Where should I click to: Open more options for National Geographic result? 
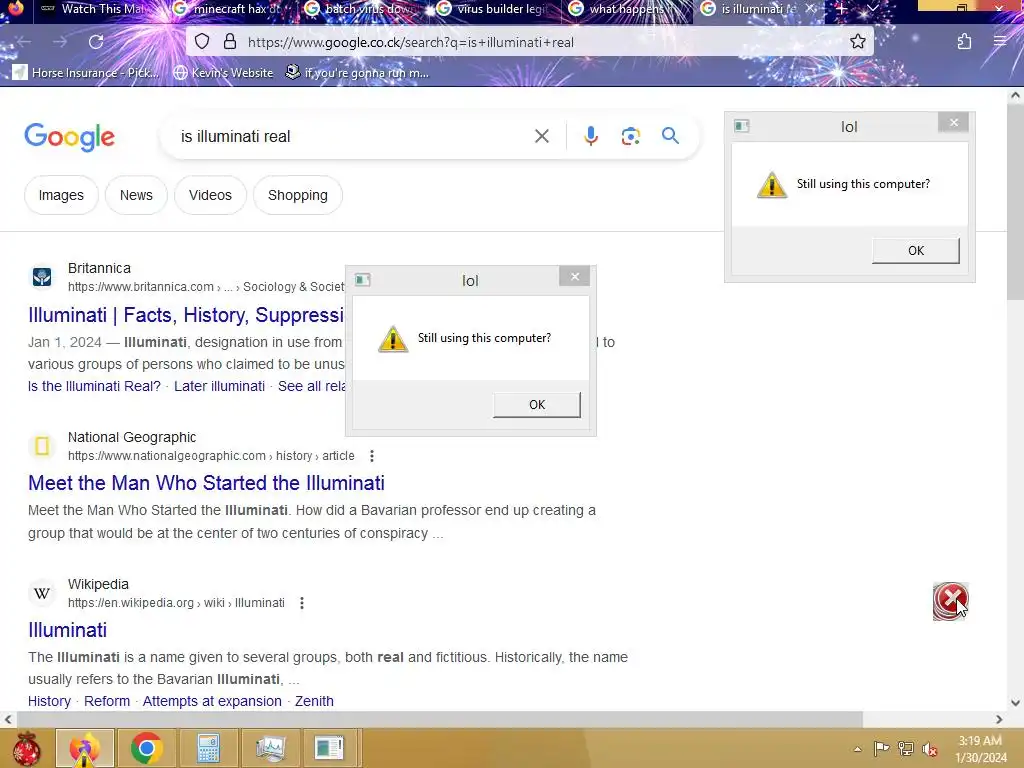click(x=372, y=456)
